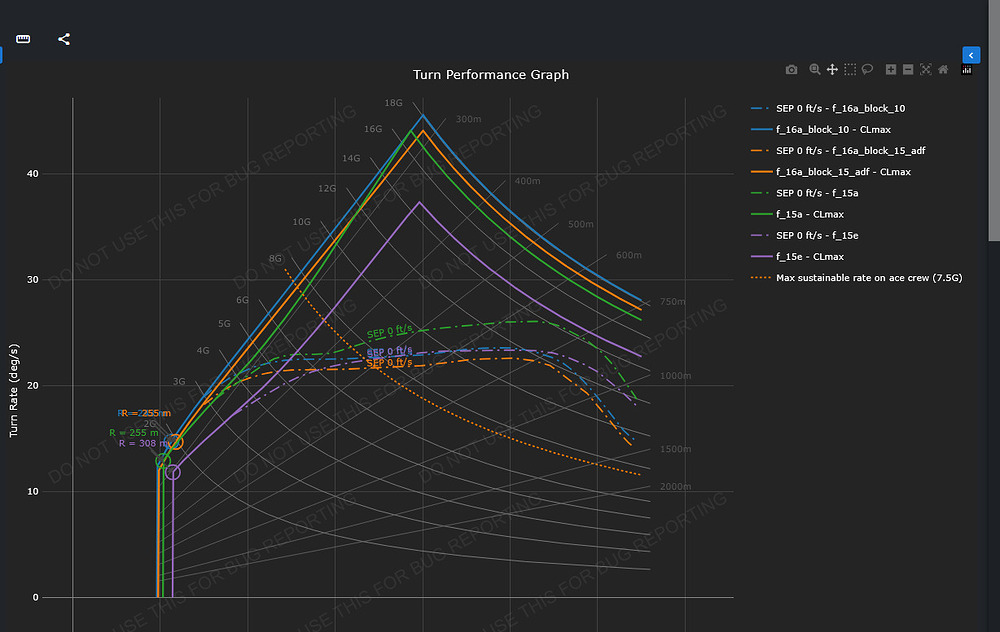Toggle SEP 0 ft/s - f_15a legend trace

804,193
